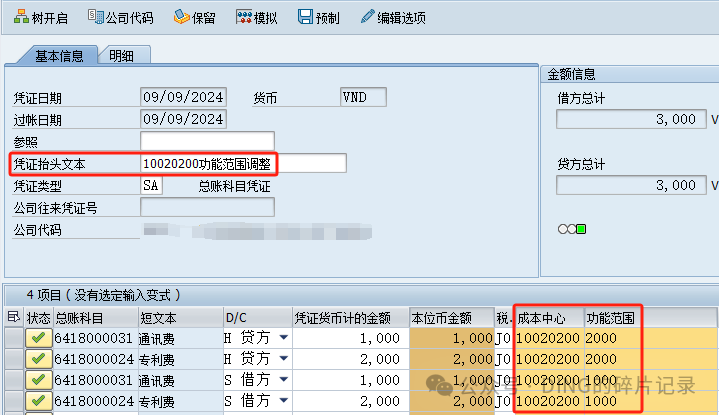Click amount 1,000 in 通讯费 贷方 row
The height and width of the screenshot is (415, 719).
tap(380, 338)
